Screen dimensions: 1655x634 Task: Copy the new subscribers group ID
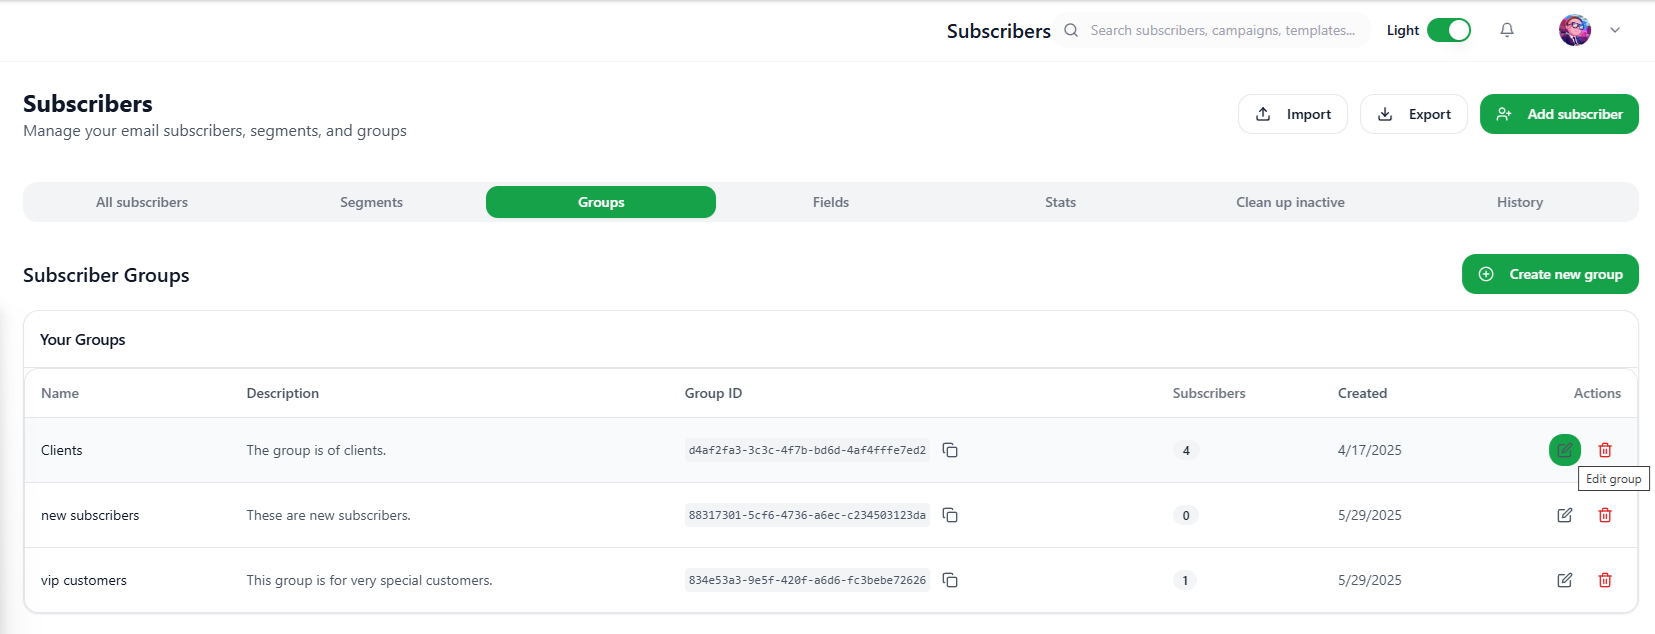click(x=950, y=515)
